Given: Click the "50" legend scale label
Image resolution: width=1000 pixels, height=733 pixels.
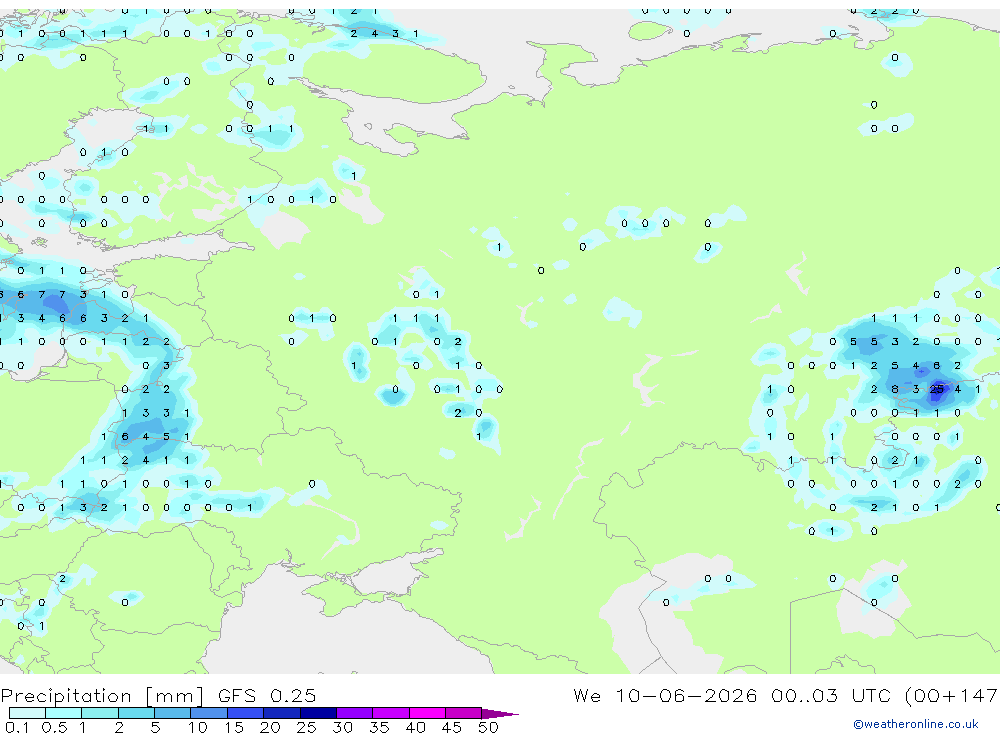Looking at the screenshot, I should [x=489, y=727].
